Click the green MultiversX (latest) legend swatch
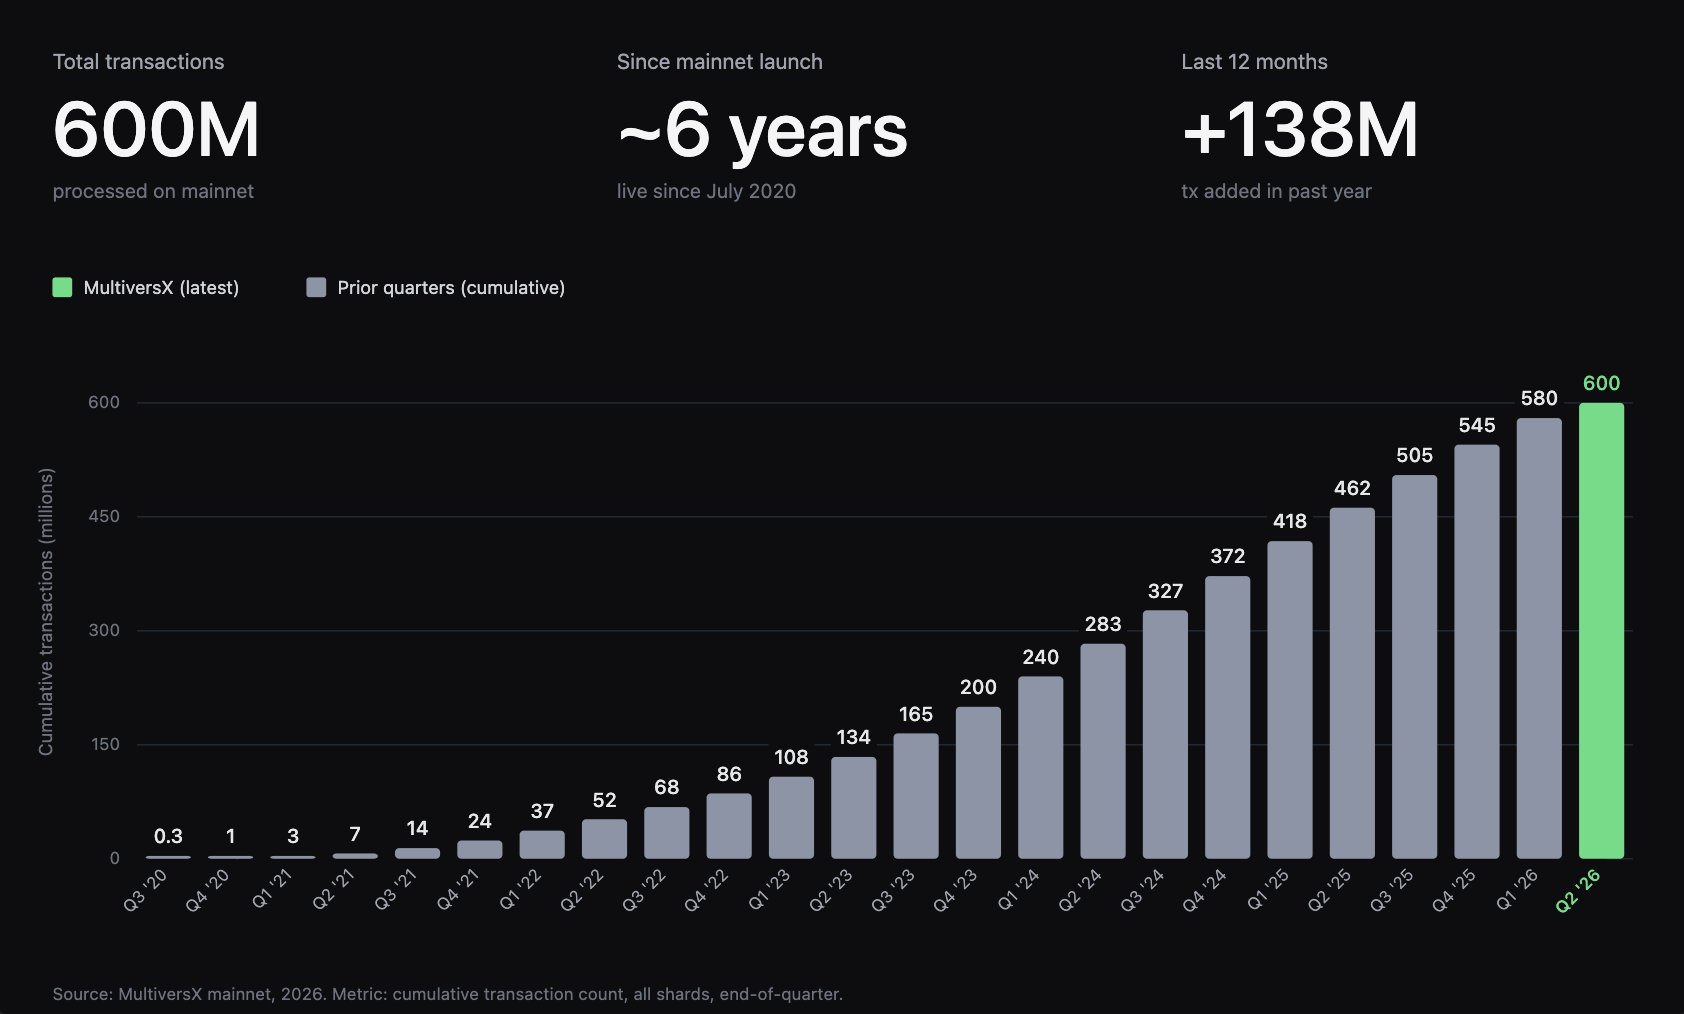The height and width of the screenshot is (1014, 1684). click(62, 288)
